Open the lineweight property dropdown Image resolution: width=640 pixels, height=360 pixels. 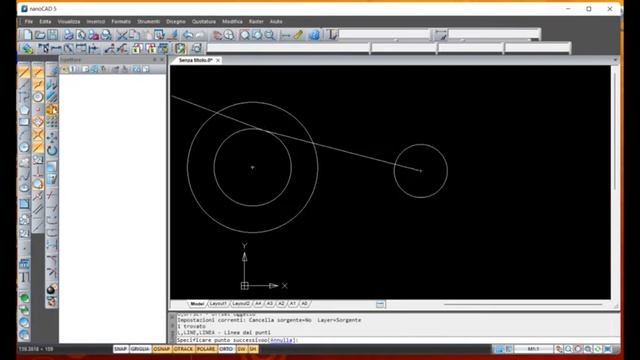[538, 49]
